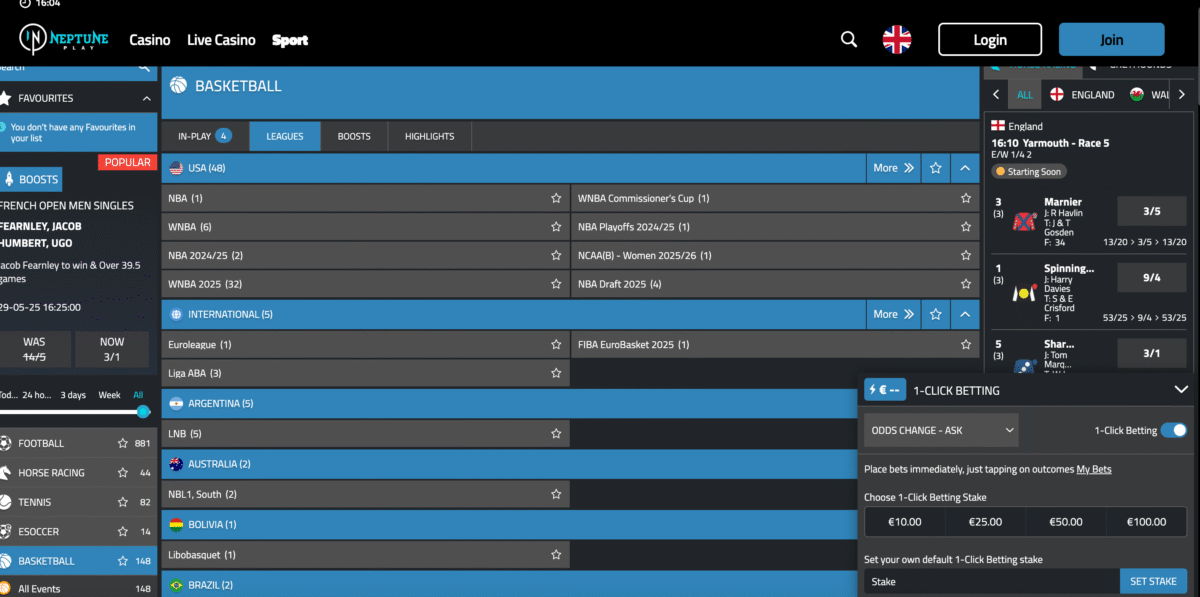Switch to the Leagues tab

(x=285, y=136)
